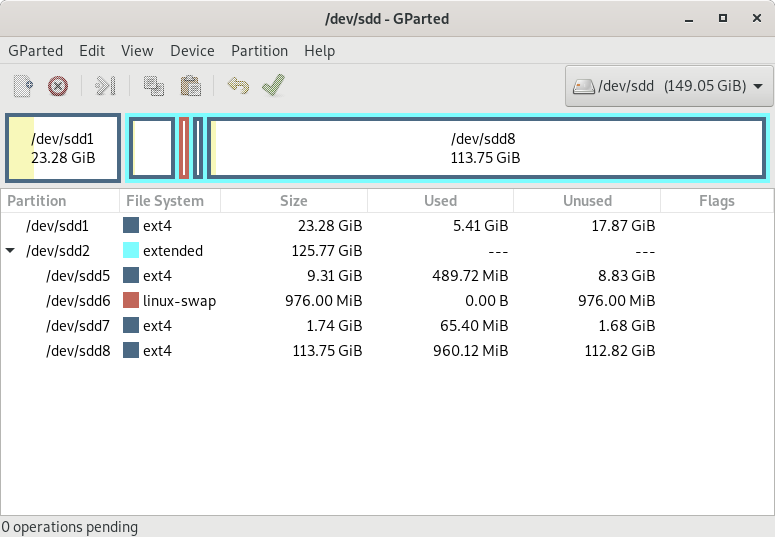
Task: Select the /dev/sdd5 block in disk map
Action: pyautogui.click(x=152, y=148)
